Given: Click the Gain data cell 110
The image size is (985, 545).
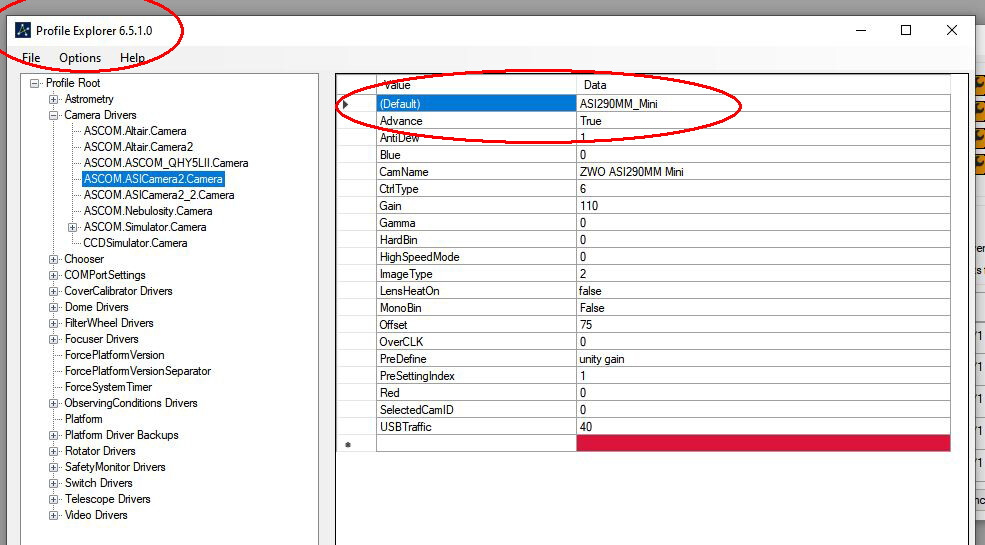Looking at the screenshot, I should [763, 205].
